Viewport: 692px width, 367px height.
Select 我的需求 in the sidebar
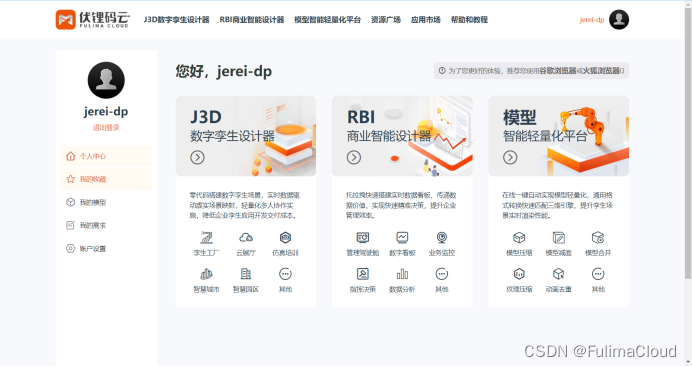point(106,225)
